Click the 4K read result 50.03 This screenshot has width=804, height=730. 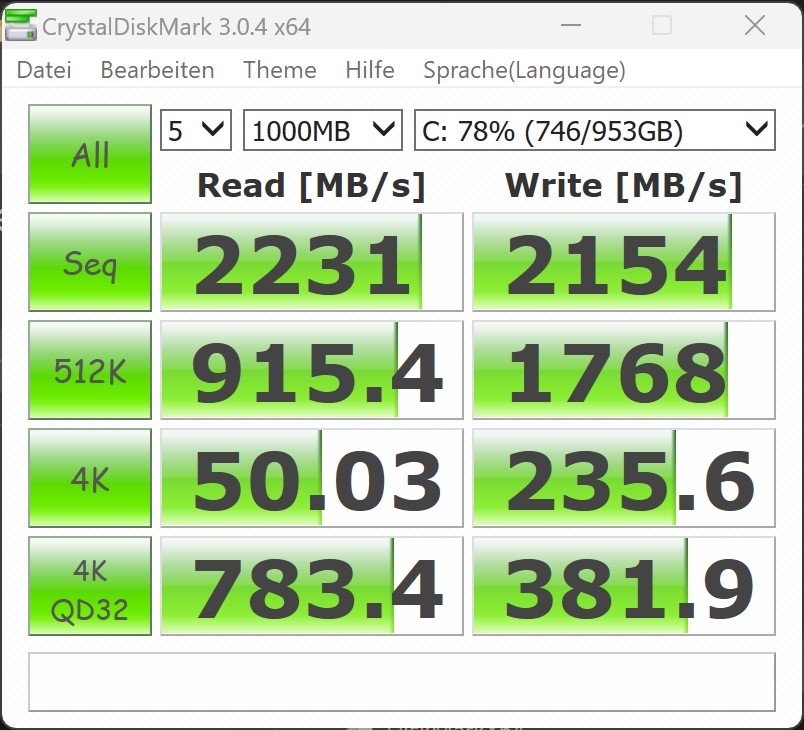tap(312, 478)
